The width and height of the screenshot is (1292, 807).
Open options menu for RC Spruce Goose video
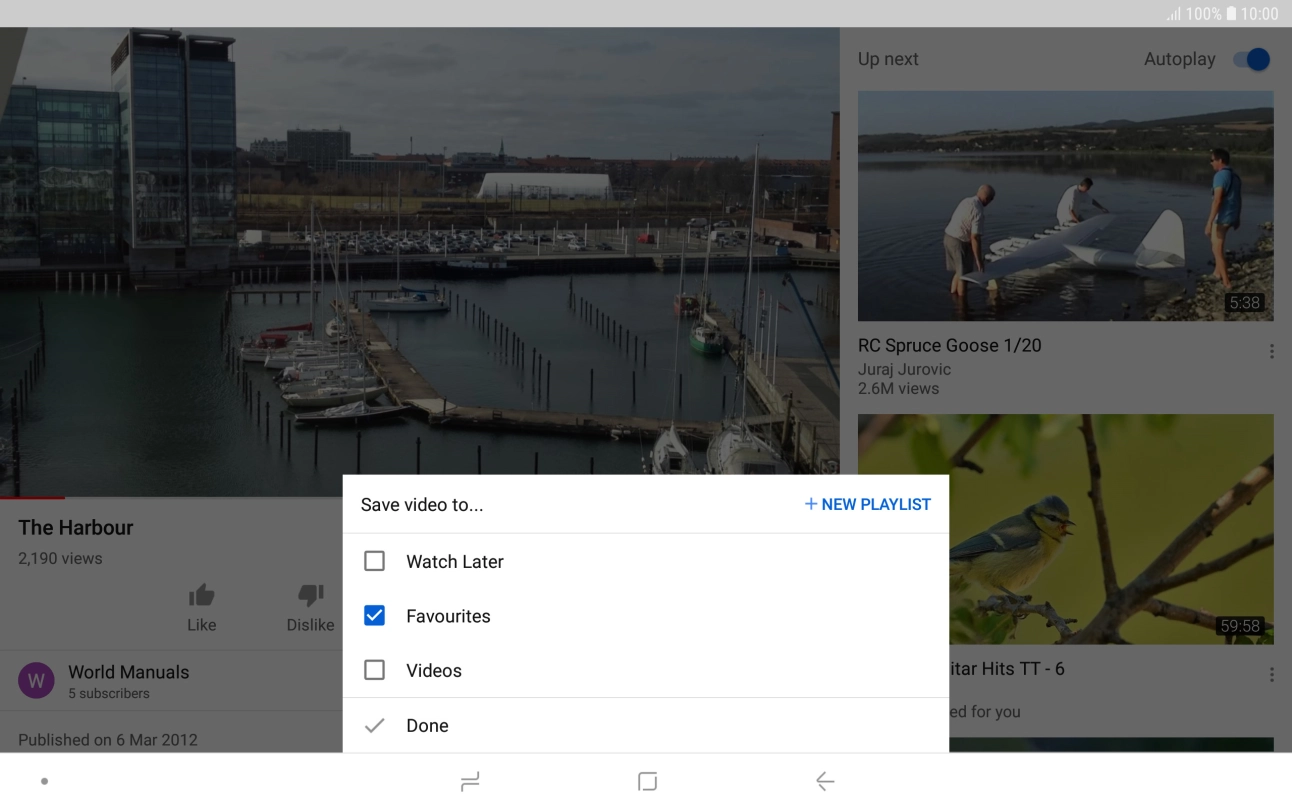click(x=1271, y=352)
